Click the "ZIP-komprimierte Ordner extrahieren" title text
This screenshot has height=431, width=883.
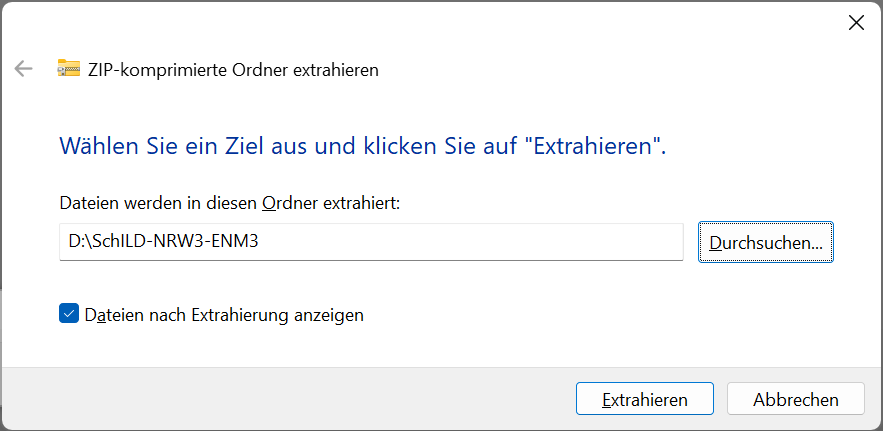(233, 70)
